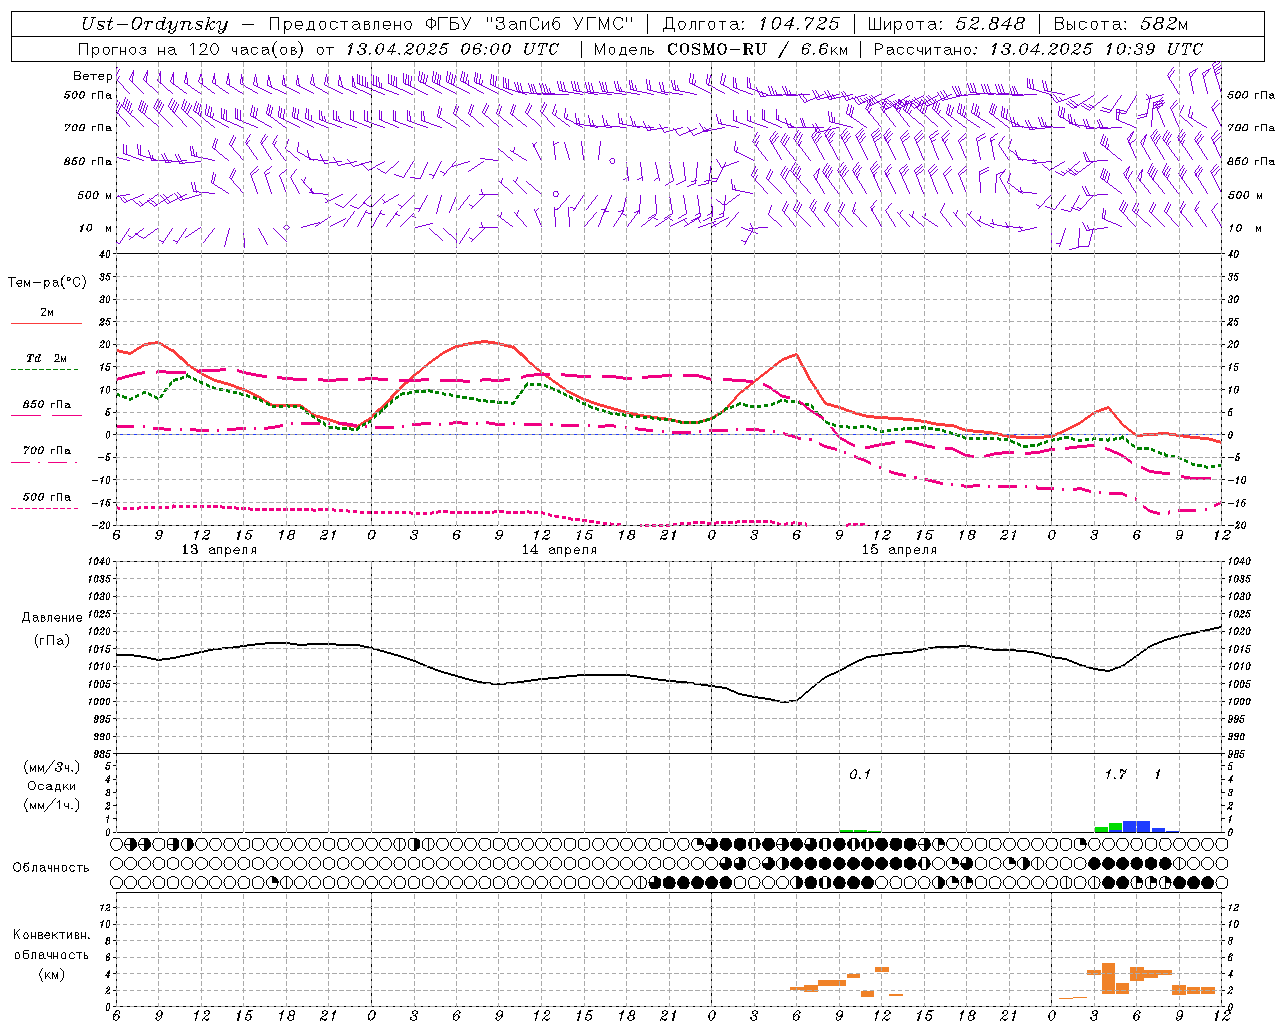This screenshot has width=1280, height=1024.
Task: Select the 'Td 2м' dew point legend entry
Action: 47,358
